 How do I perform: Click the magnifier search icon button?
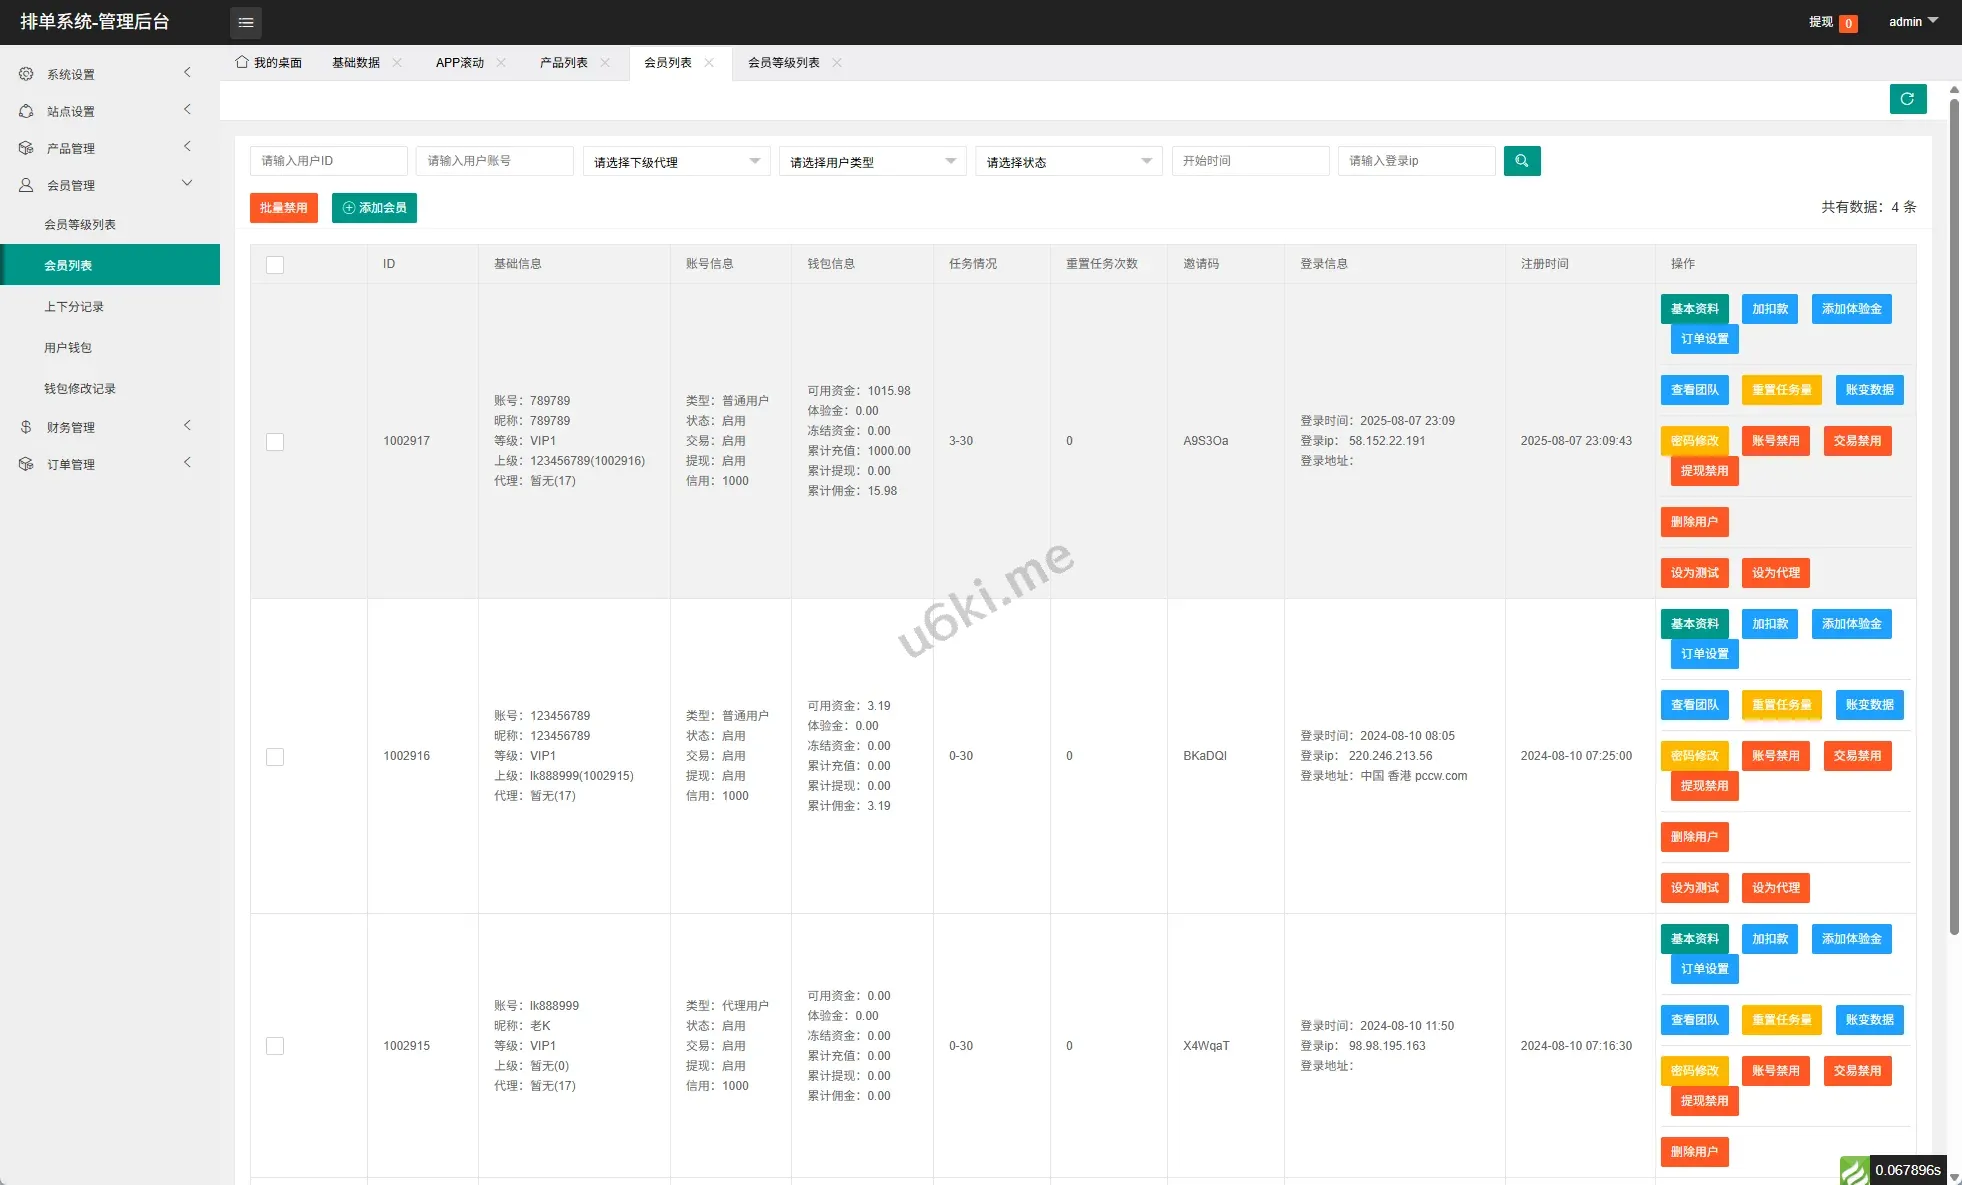(1521, 161)
